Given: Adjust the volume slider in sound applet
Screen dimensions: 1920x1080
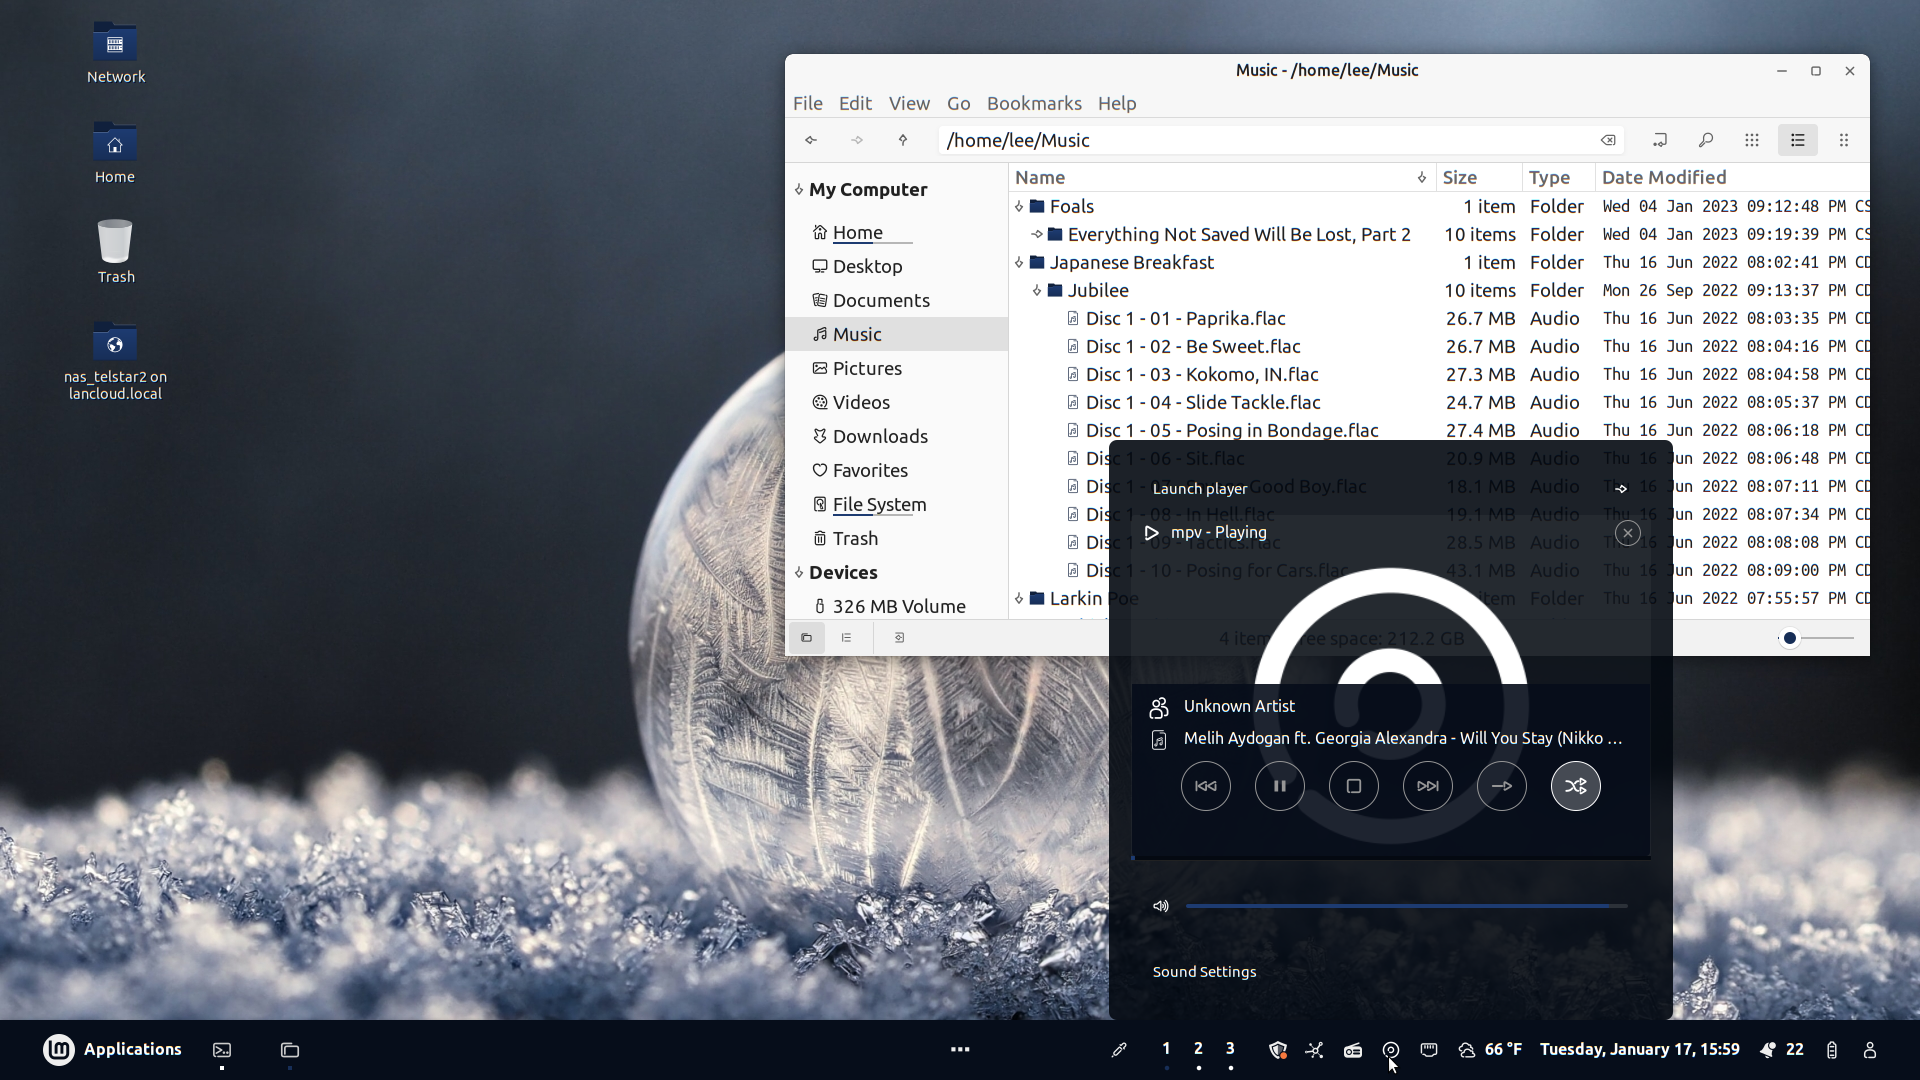Looking at the screenshot, I should pyautogui.click(x=1405, y=906).
